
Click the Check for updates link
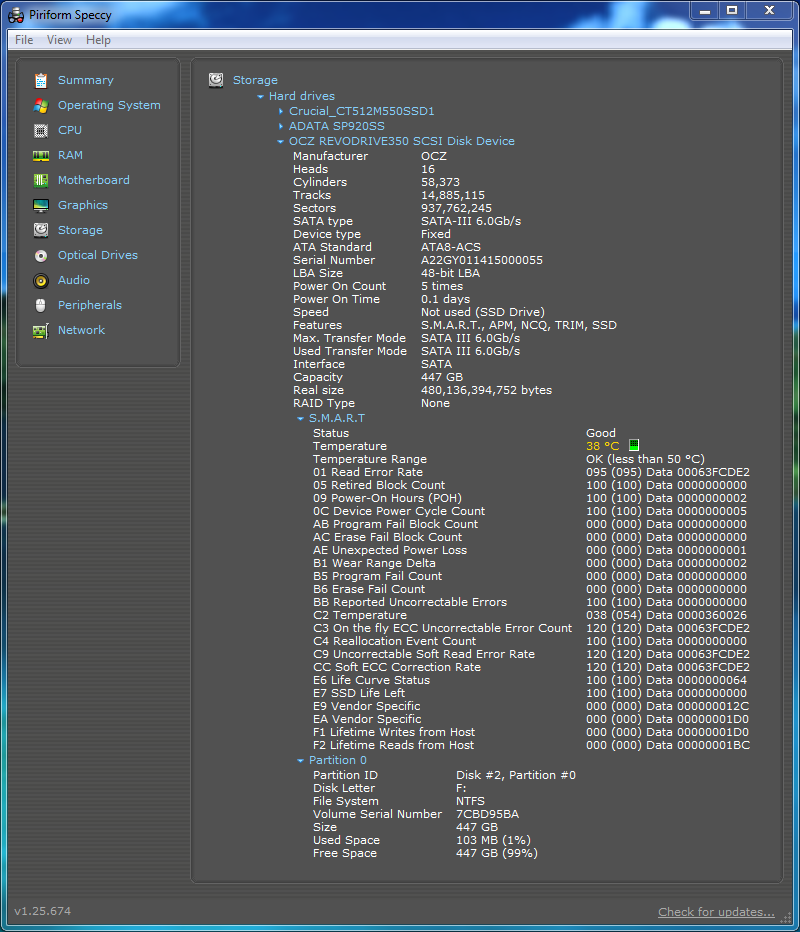coord(716,912)
